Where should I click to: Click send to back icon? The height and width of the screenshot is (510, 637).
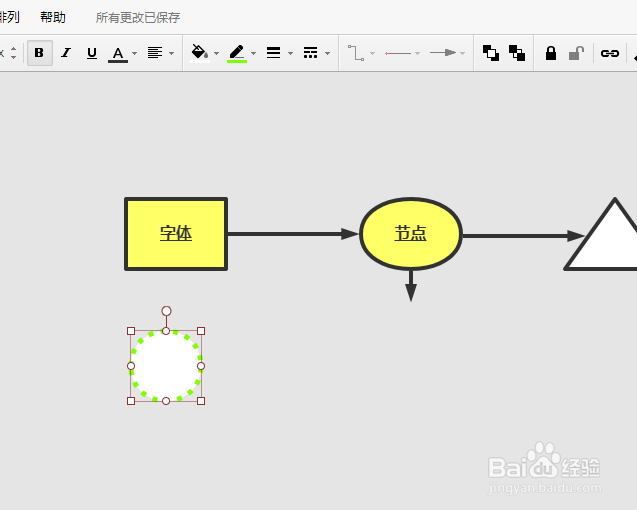pyautogui.click(x=517, y=53)
